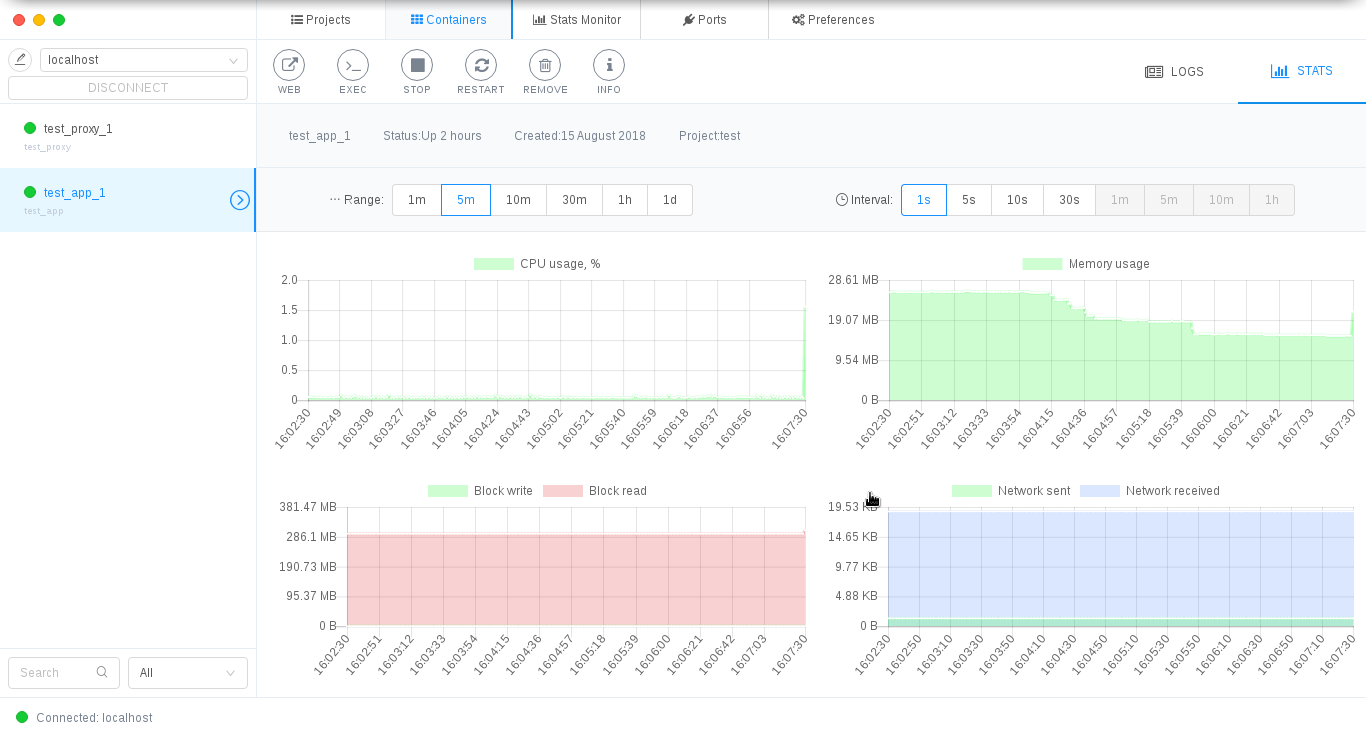
Task: Open the Preferences tab
Action: click(833, 20)
